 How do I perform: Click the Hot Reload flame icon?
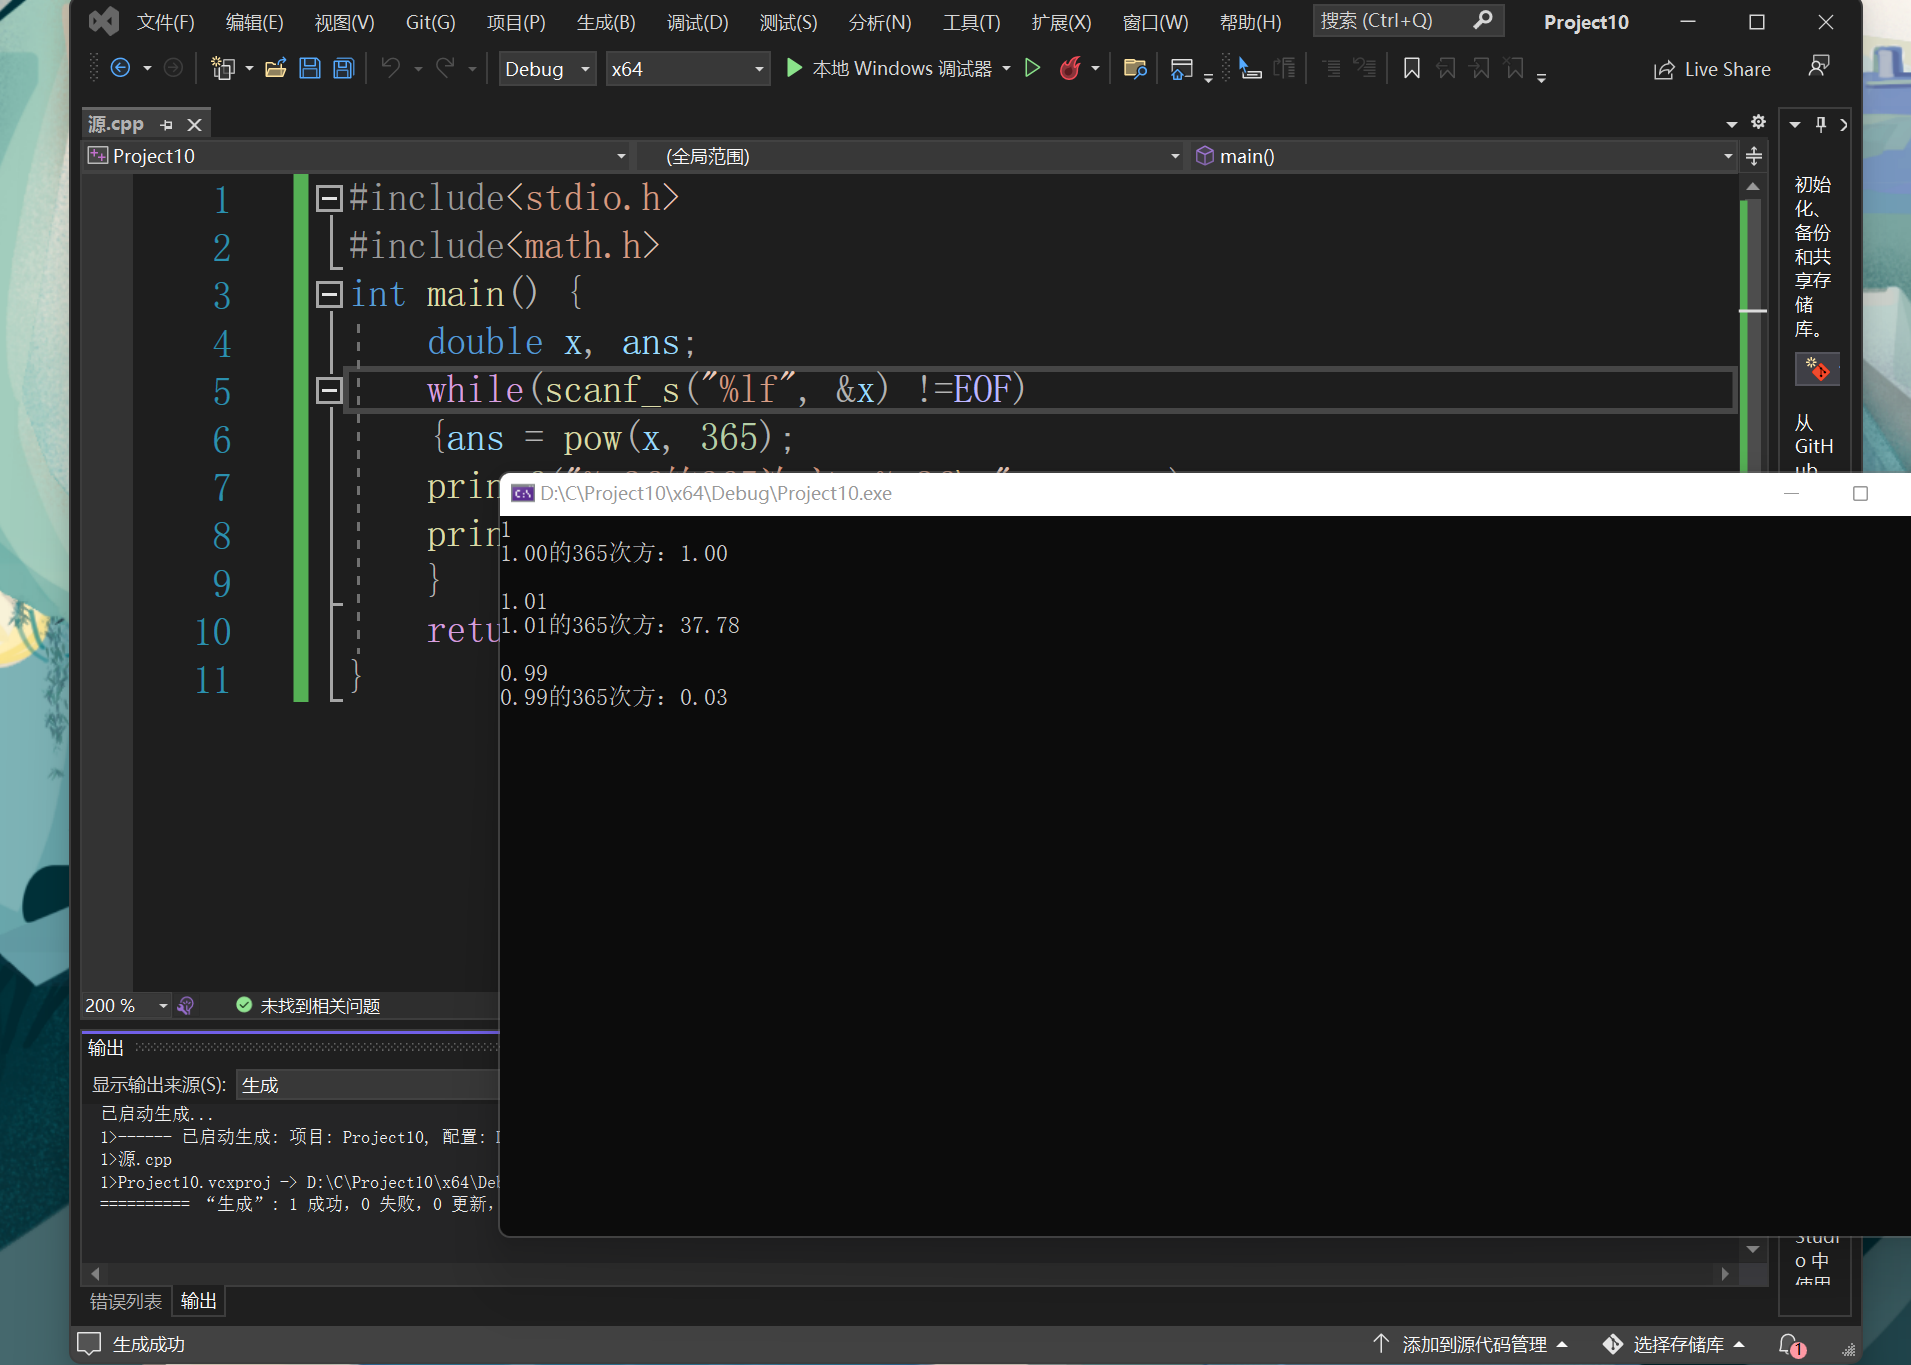pyautogui.click(x=1070, y=69)
